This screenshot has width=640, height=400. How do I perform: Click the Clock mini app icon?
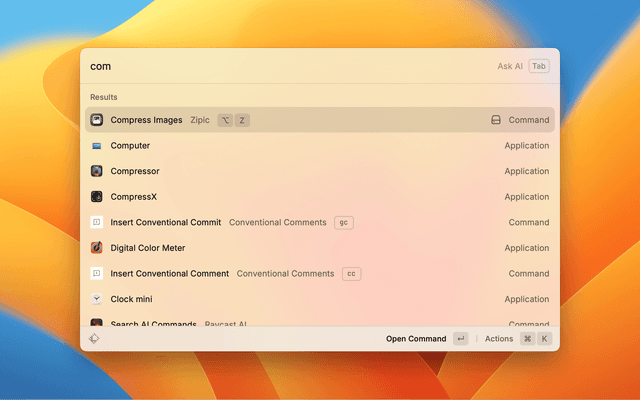pos(97,299)
